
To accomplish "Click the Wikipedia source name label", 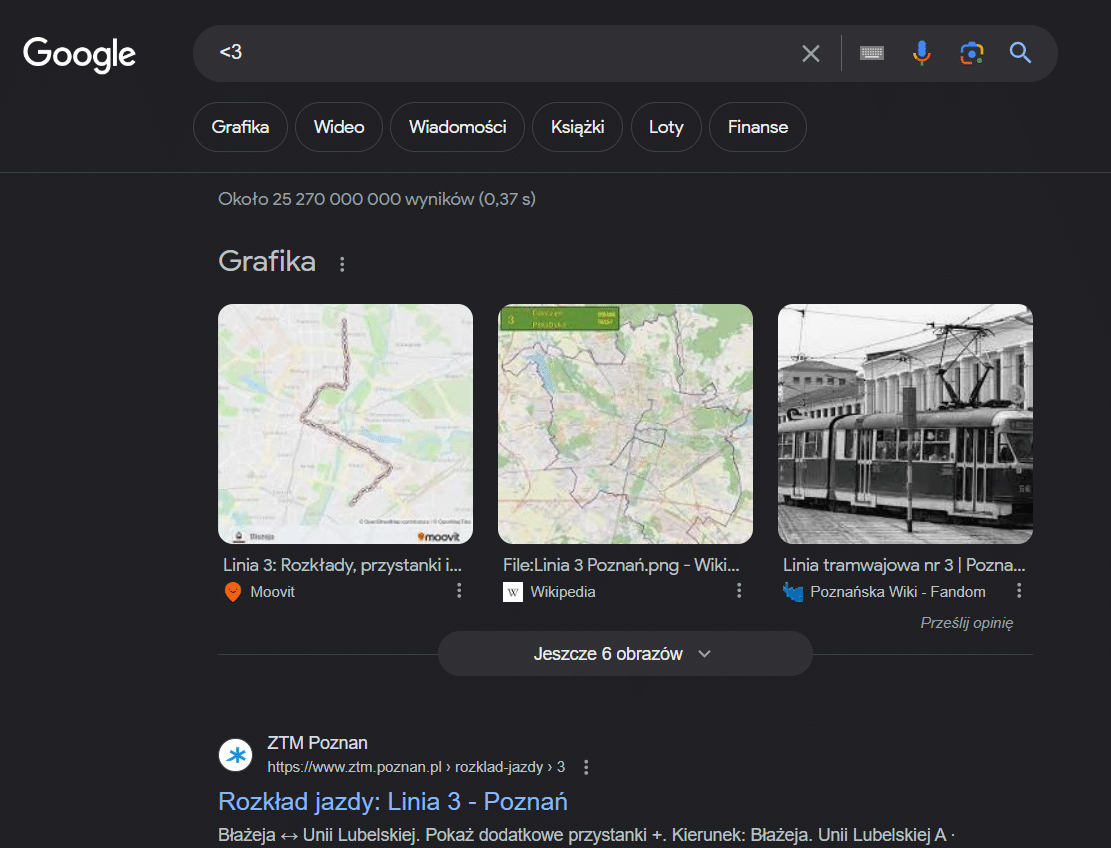I will [x=563, y=592].
